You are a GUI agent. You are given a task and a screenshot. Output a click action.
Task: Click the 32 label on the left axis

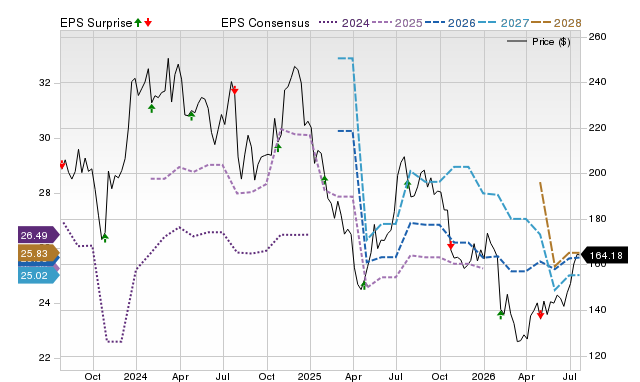(x=44, y=83)
